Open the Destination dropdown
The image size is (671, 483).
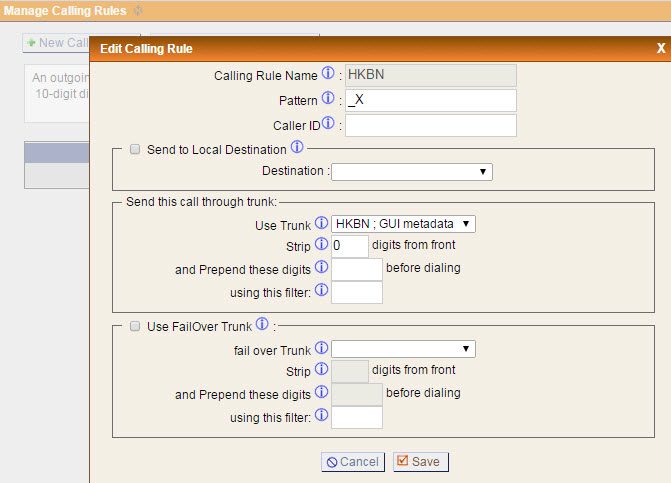[412, 172]
